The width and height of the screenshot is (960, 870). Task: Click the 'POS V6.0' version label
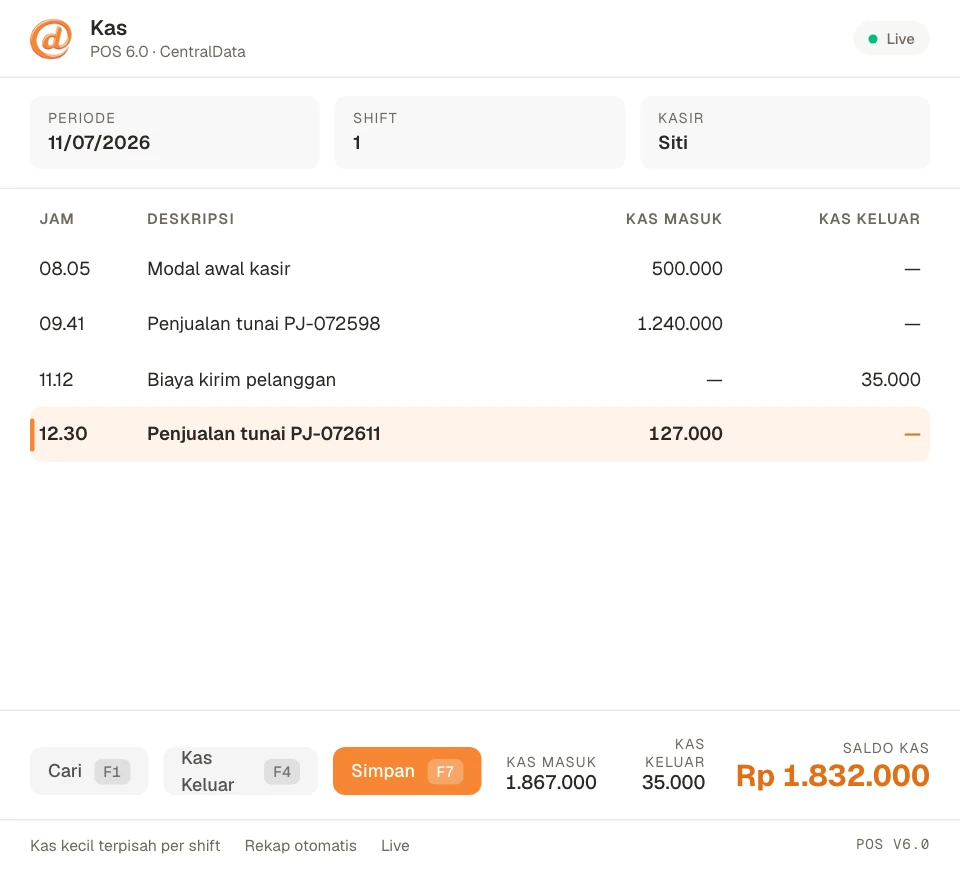click(893, 844)
